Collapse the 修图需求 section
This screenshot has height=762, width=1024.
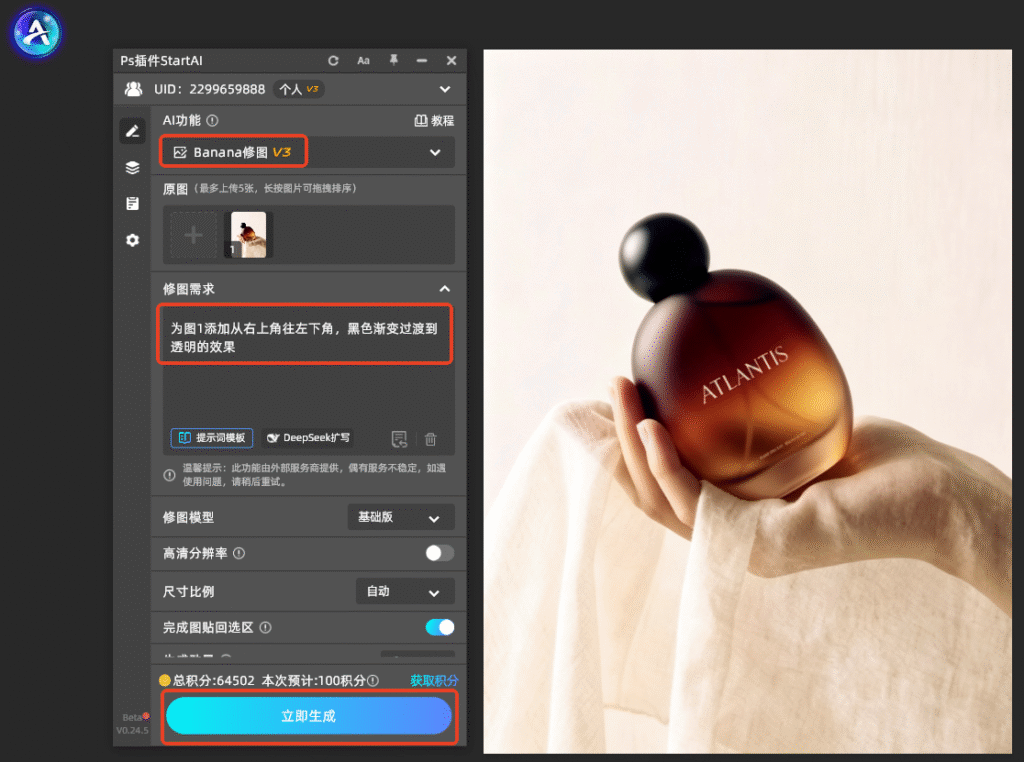point(445,289)
